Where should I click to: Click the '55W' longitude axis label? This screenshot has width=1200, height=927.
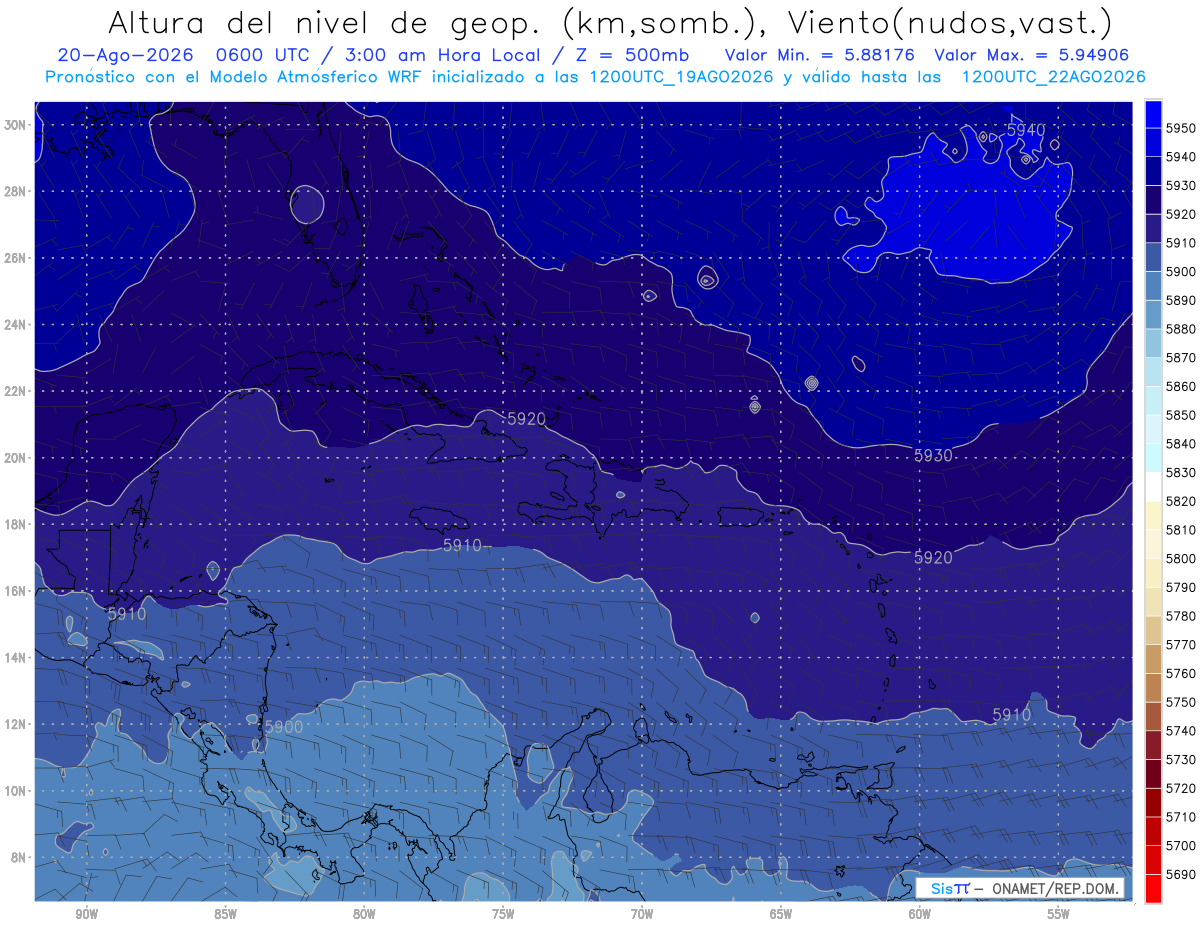[1059, 914]
